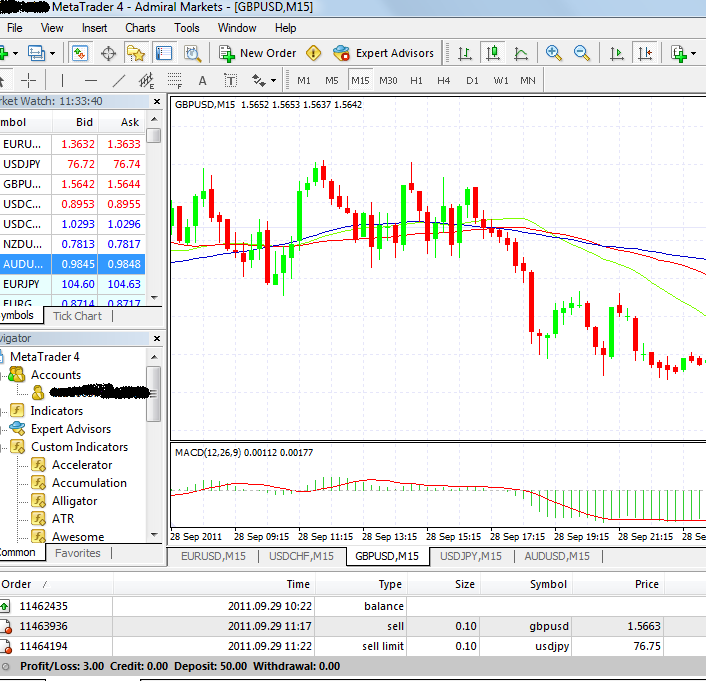Set timeframe to M1
Screen dimensions: 713x681
click(304, 80)
